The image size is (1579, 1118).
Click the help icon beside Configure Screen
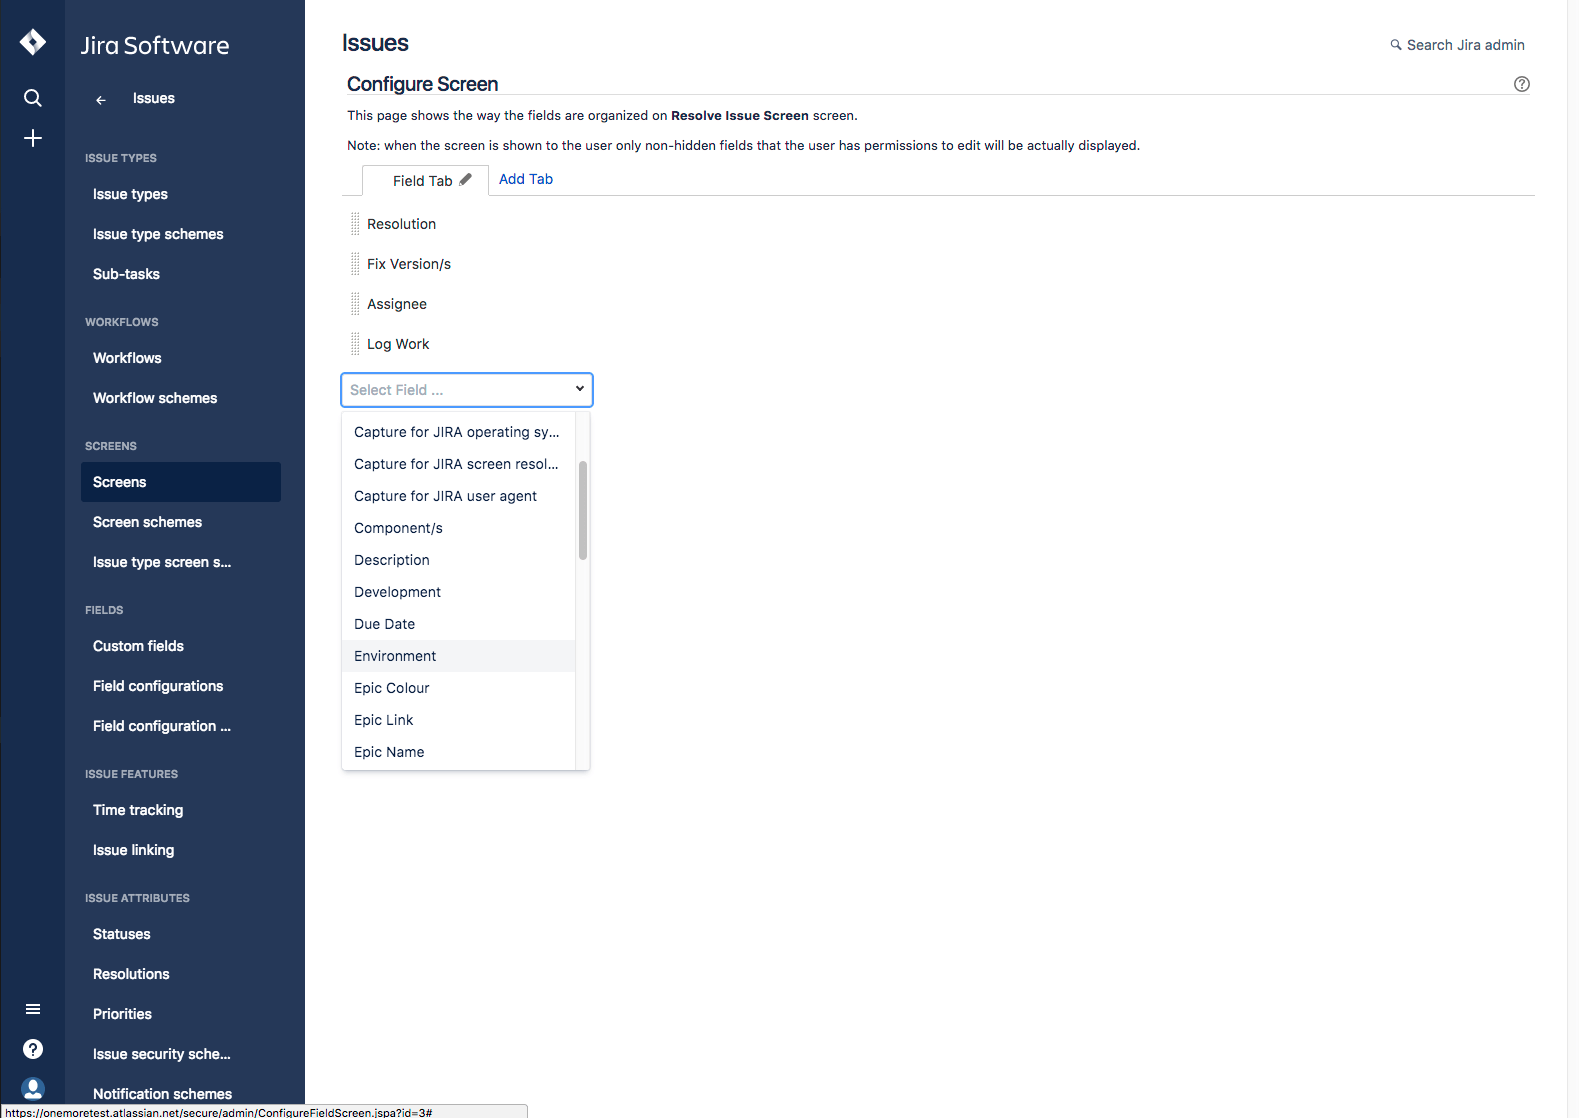click(x=1522, y=84)
